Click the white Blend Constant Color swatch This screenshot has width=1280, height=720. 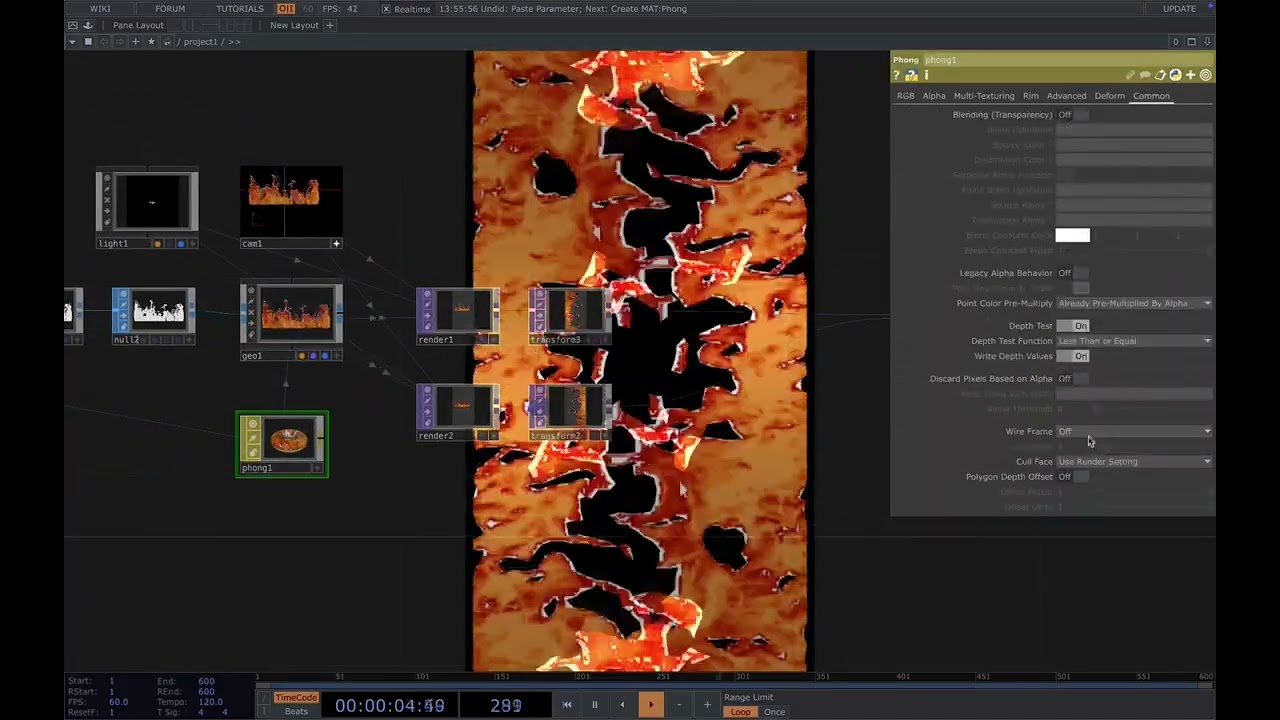1072,235
